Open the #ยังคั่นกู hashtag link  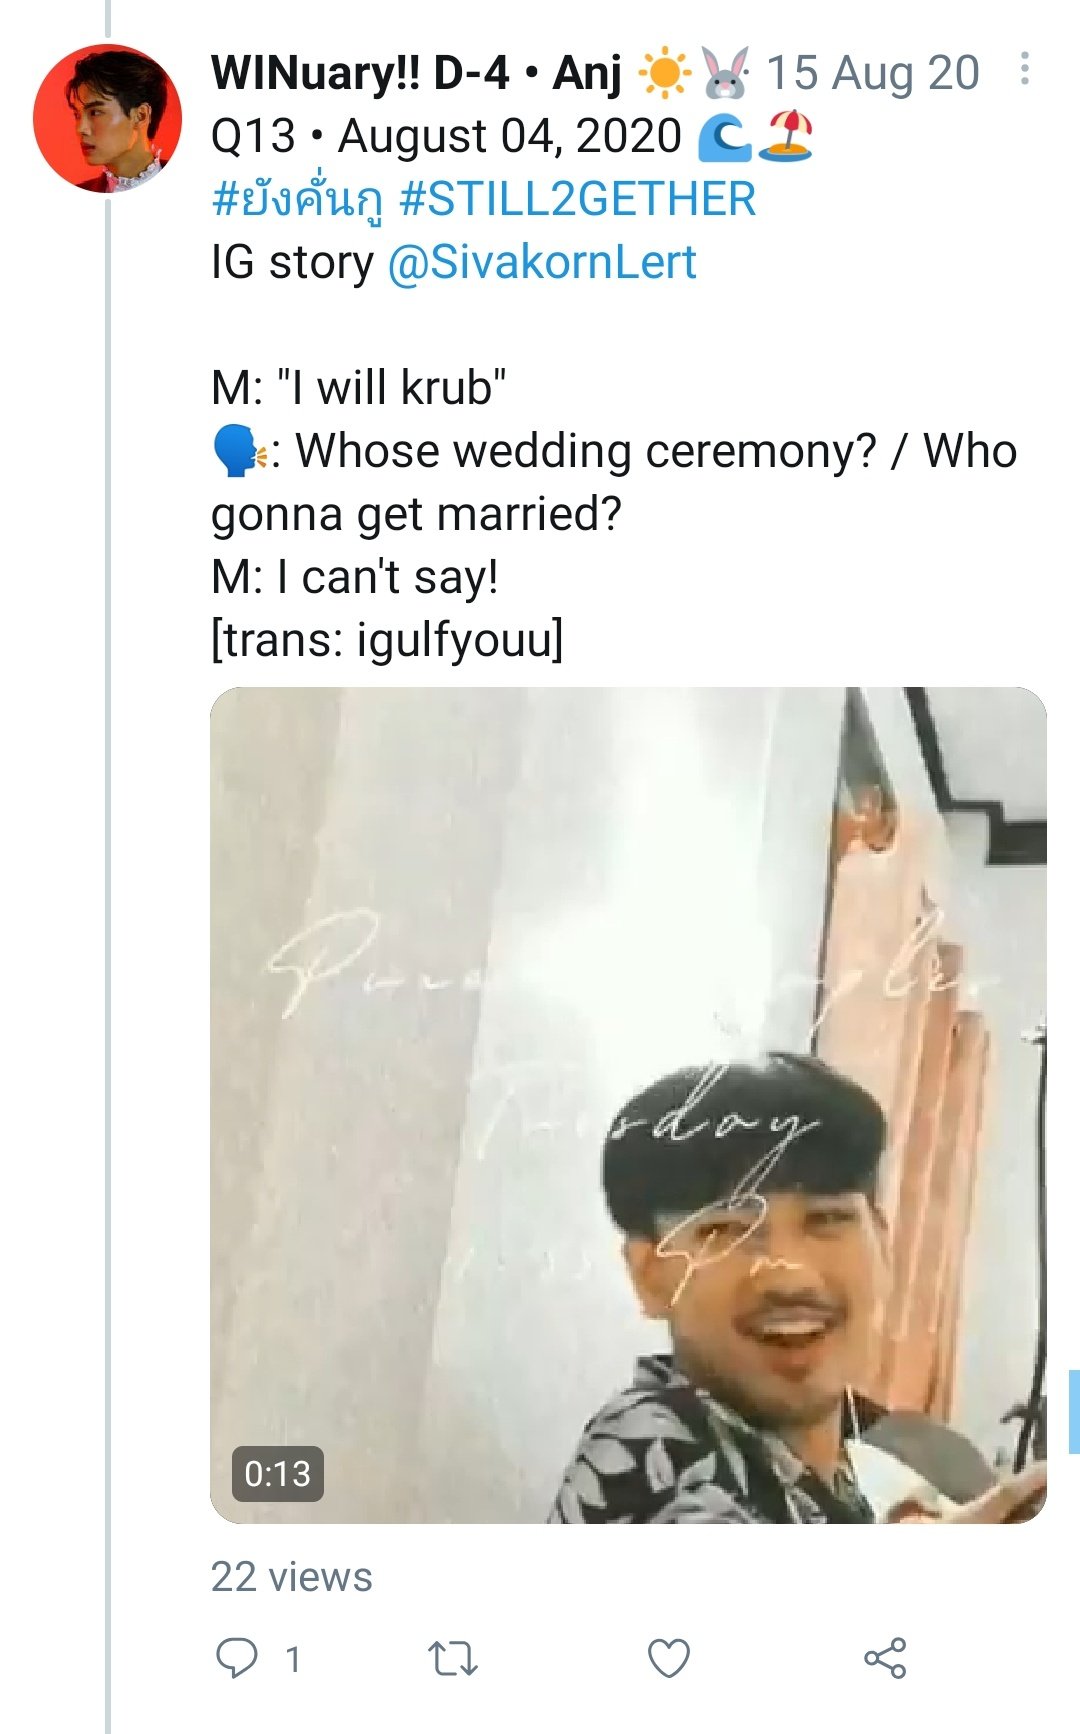coord(297,199)
